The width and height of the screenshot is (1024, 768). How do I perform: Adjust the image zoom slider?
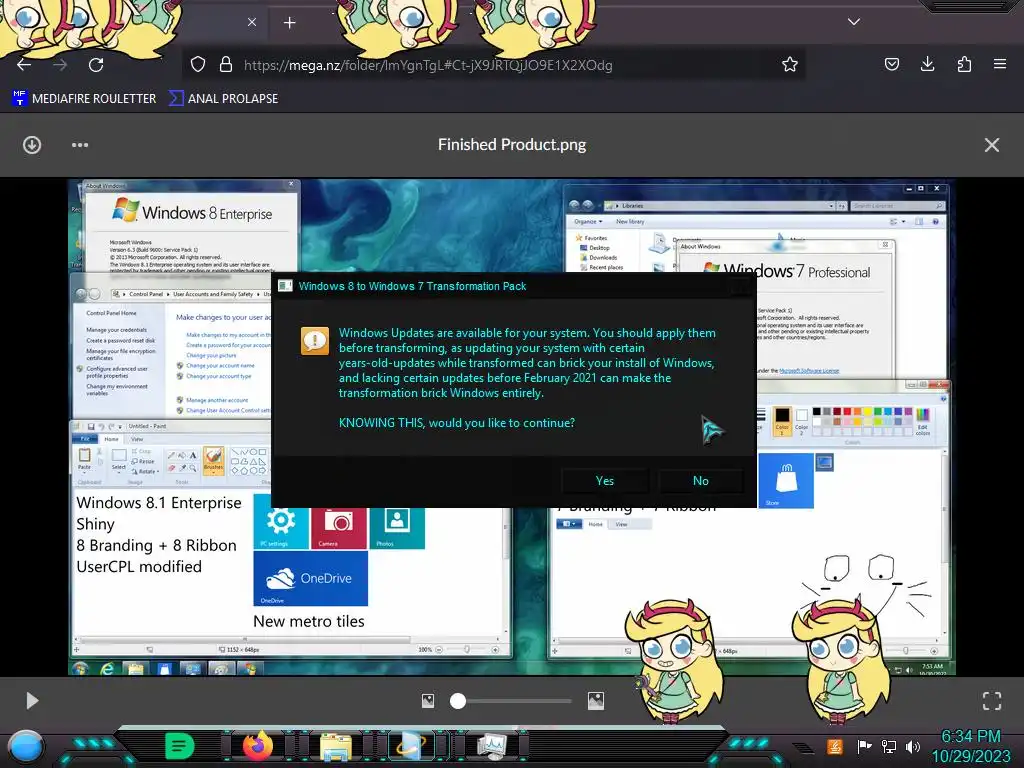click(x=458, y=701)
